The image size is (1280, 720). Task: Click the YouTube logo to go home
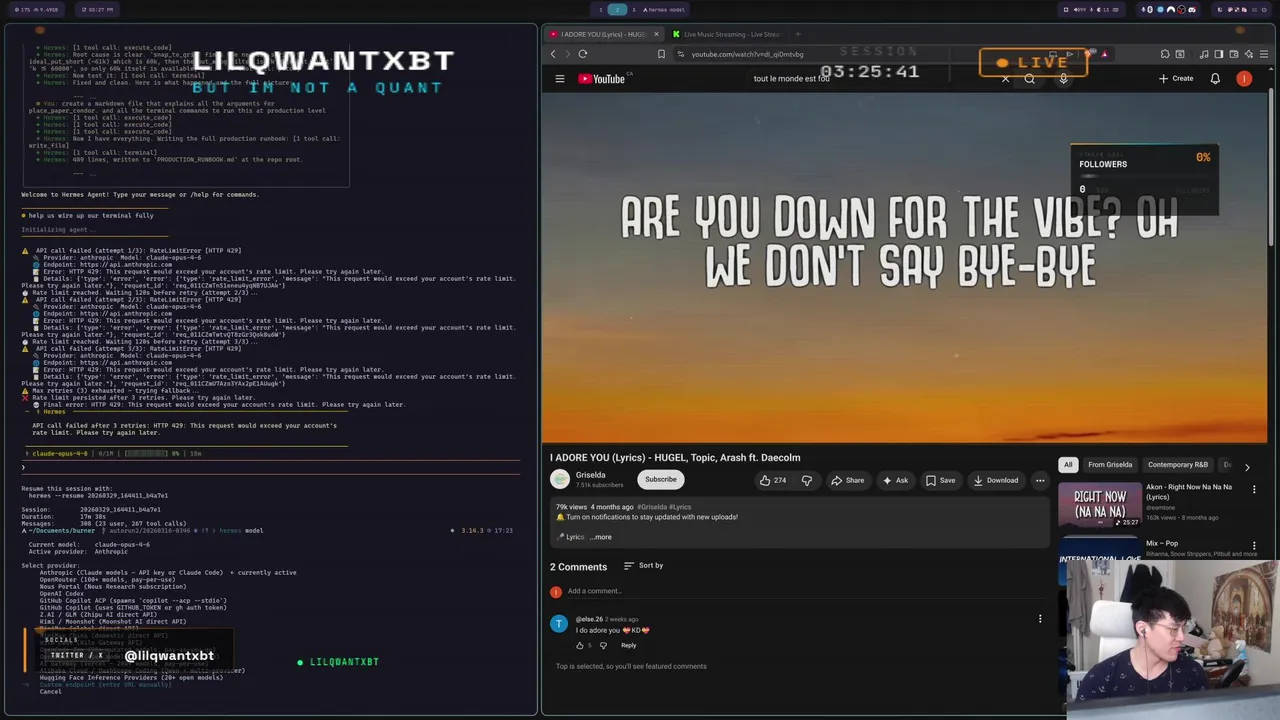[602, 79]
